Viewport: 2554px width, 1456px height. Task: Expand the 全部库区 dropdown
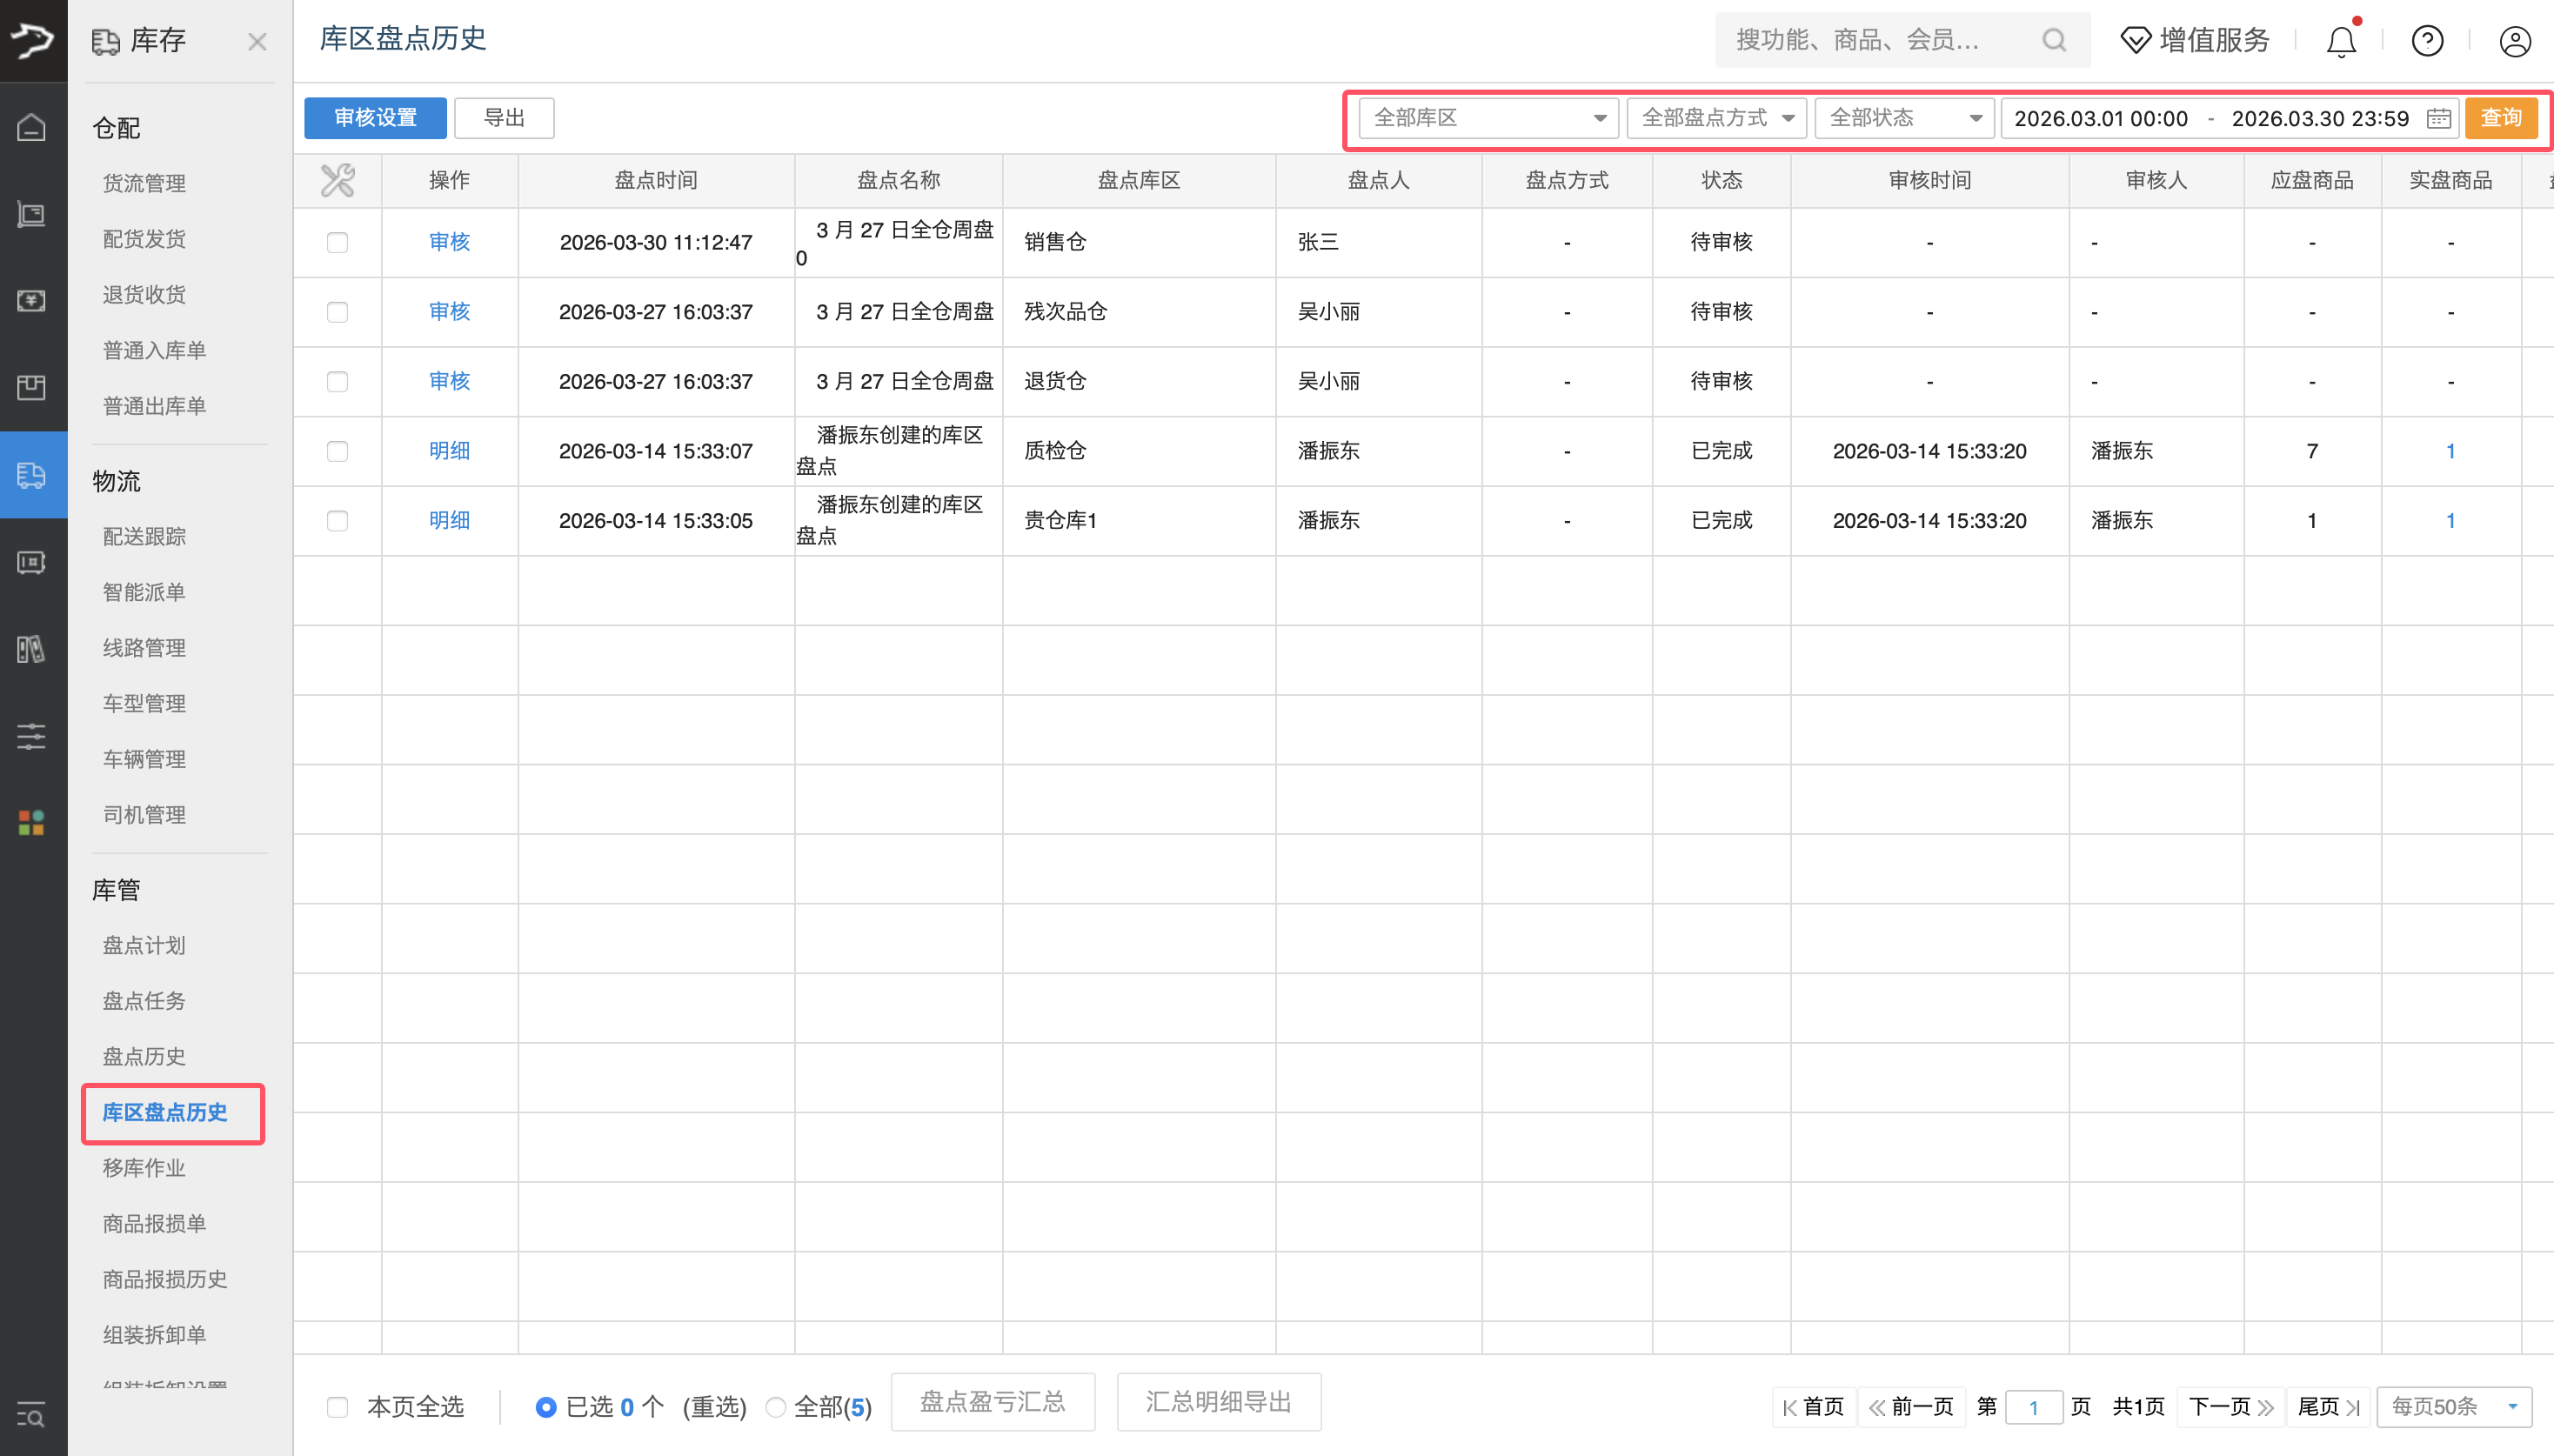[x=1488, y=118]
